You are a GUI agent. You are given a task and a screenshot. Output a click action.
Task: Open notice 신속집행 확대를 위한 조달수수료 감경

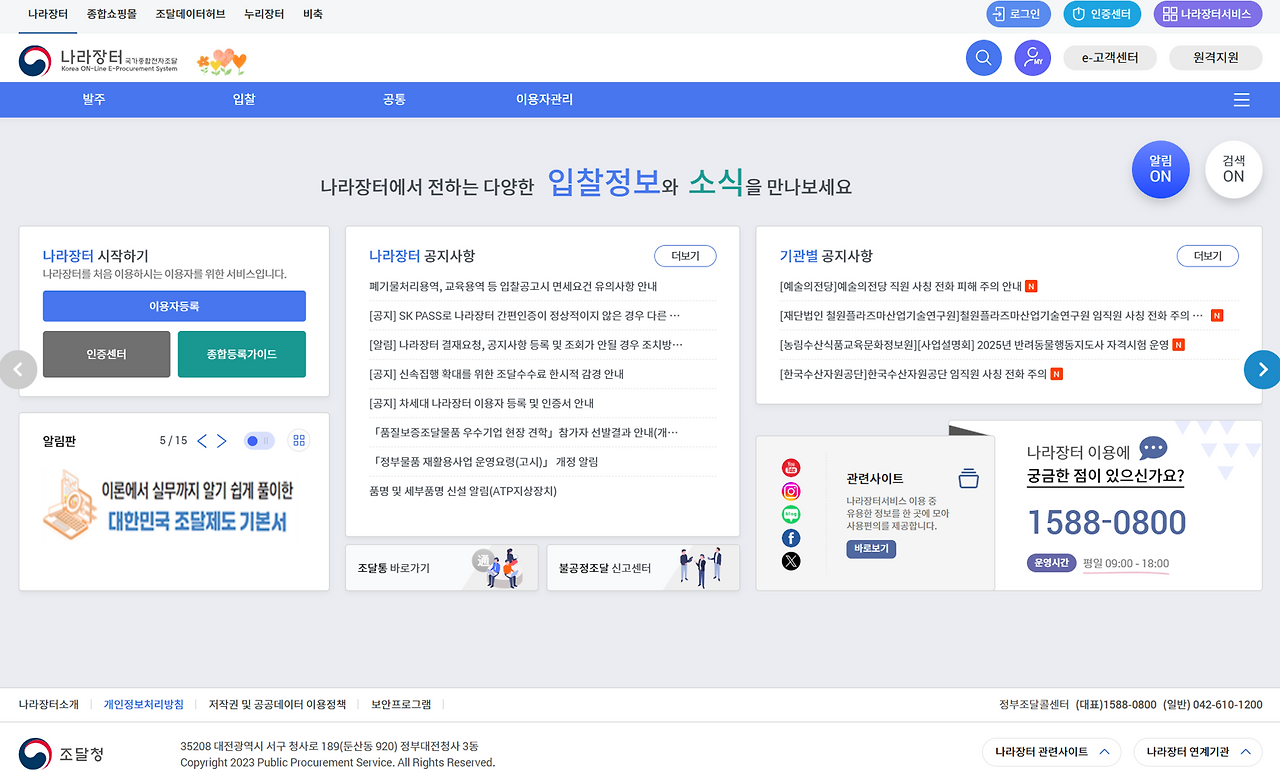496,374
